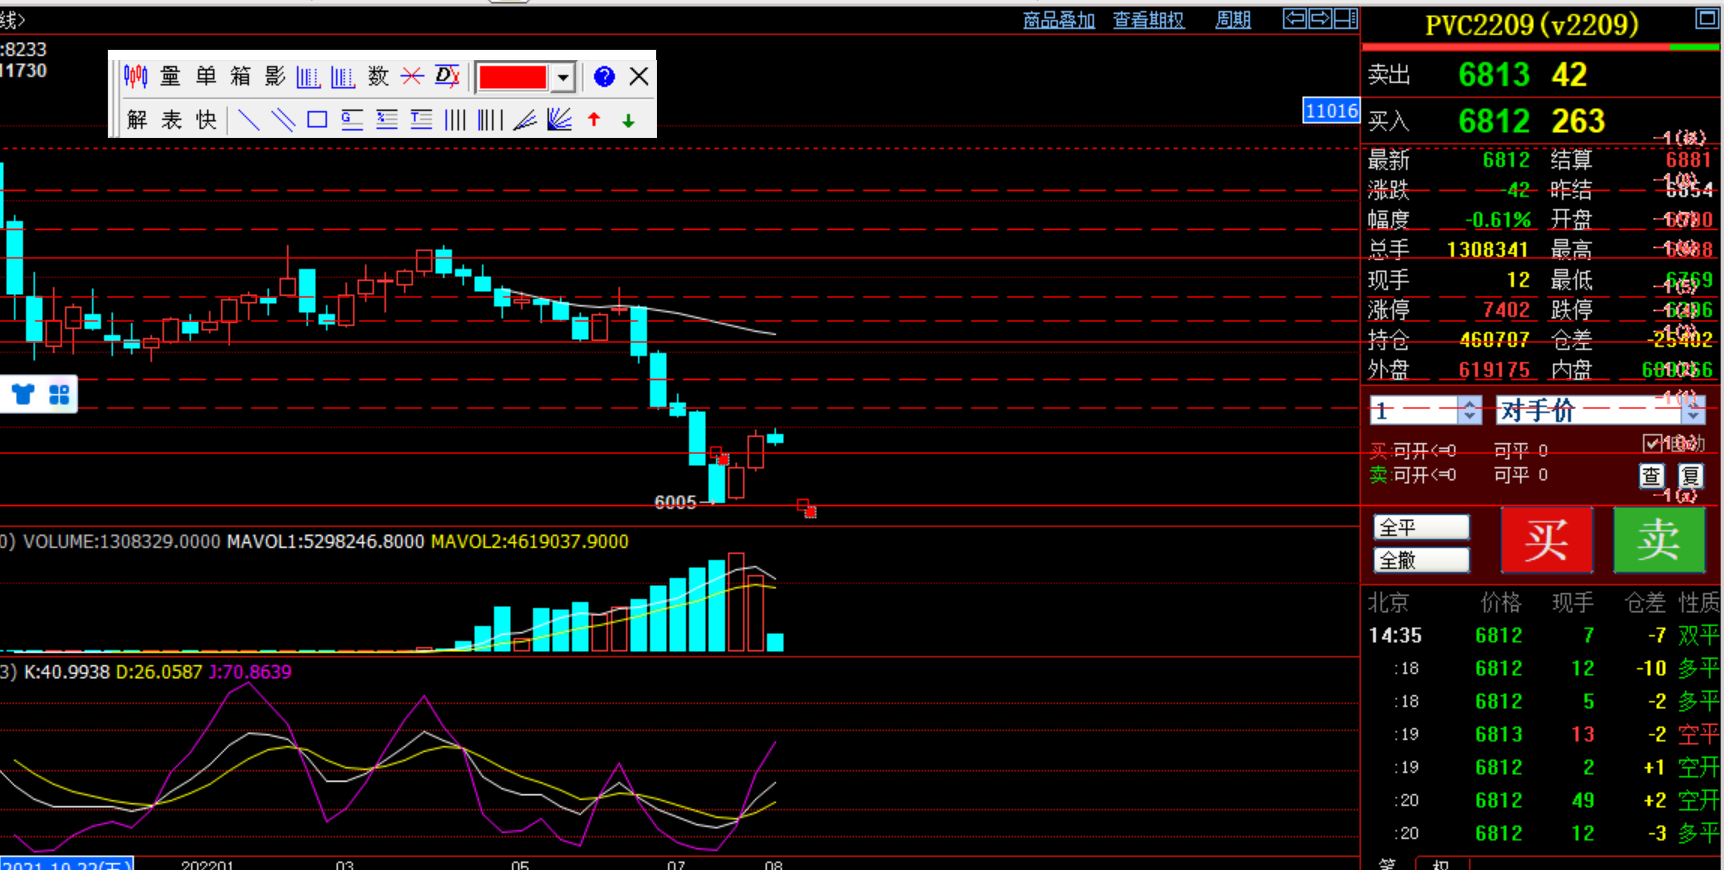Click the green 卖 sell button

tap(1659, 540)
